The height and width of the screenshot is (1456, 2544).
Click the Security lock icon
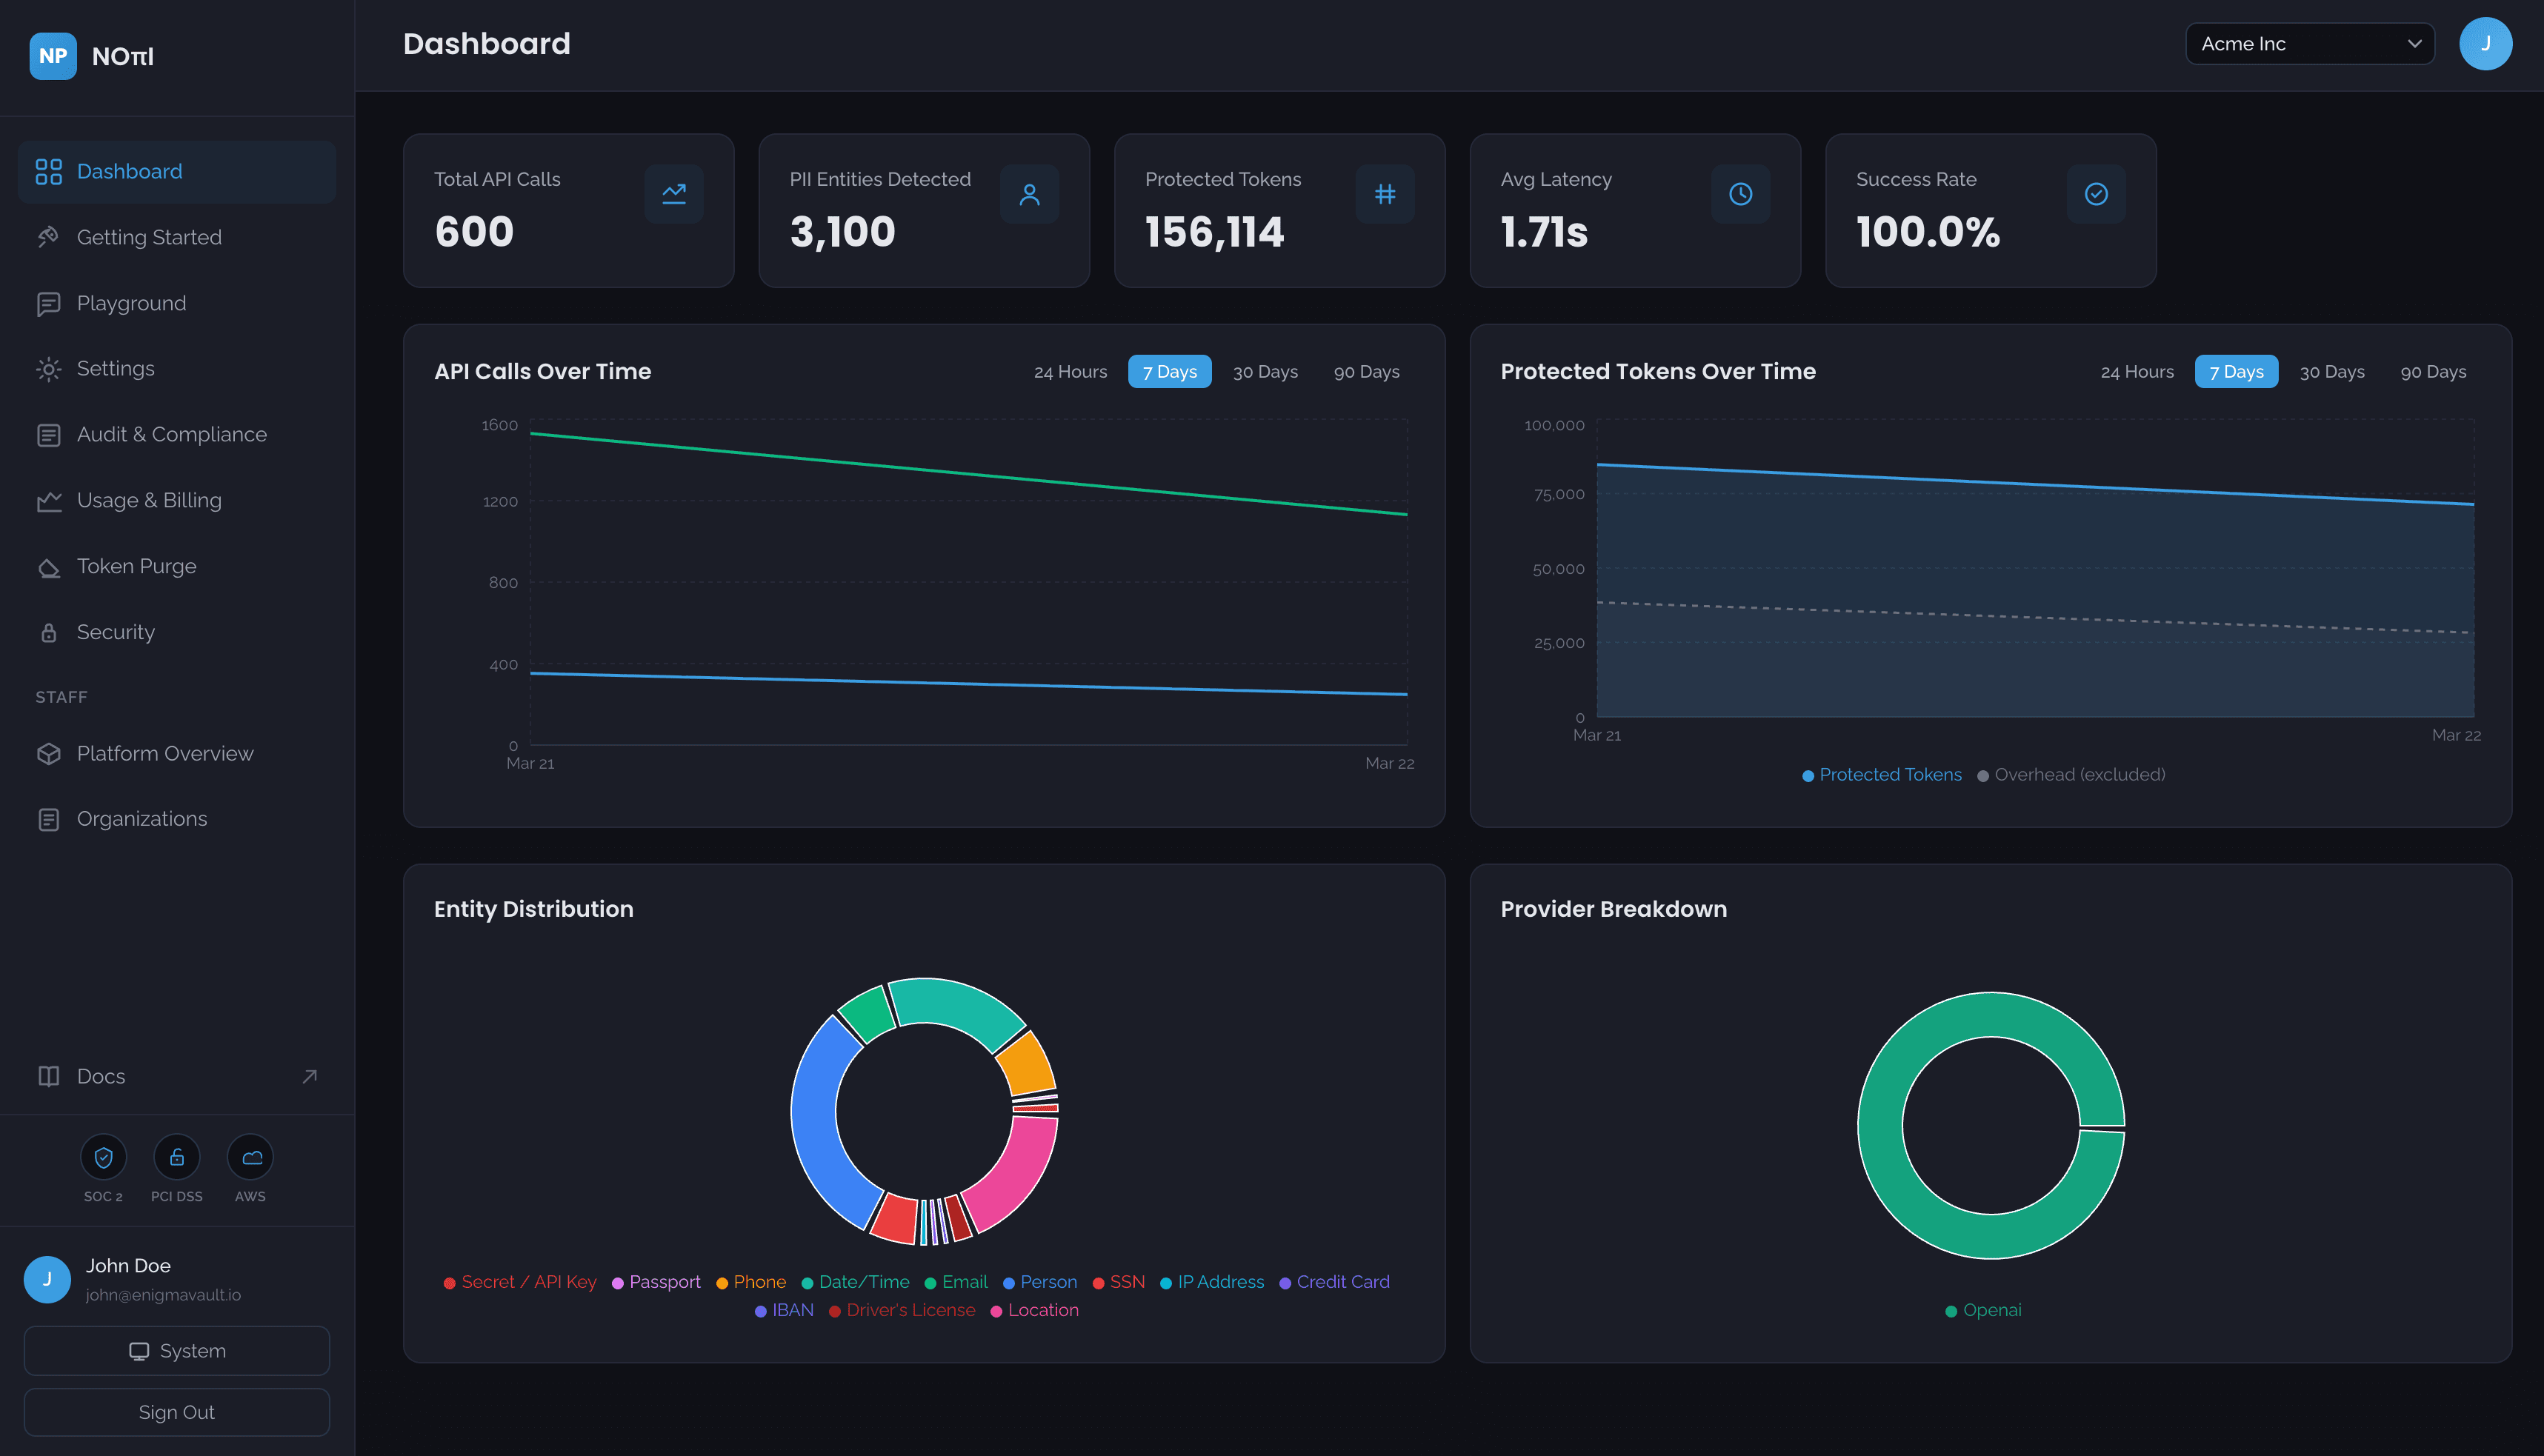(49, 632)
